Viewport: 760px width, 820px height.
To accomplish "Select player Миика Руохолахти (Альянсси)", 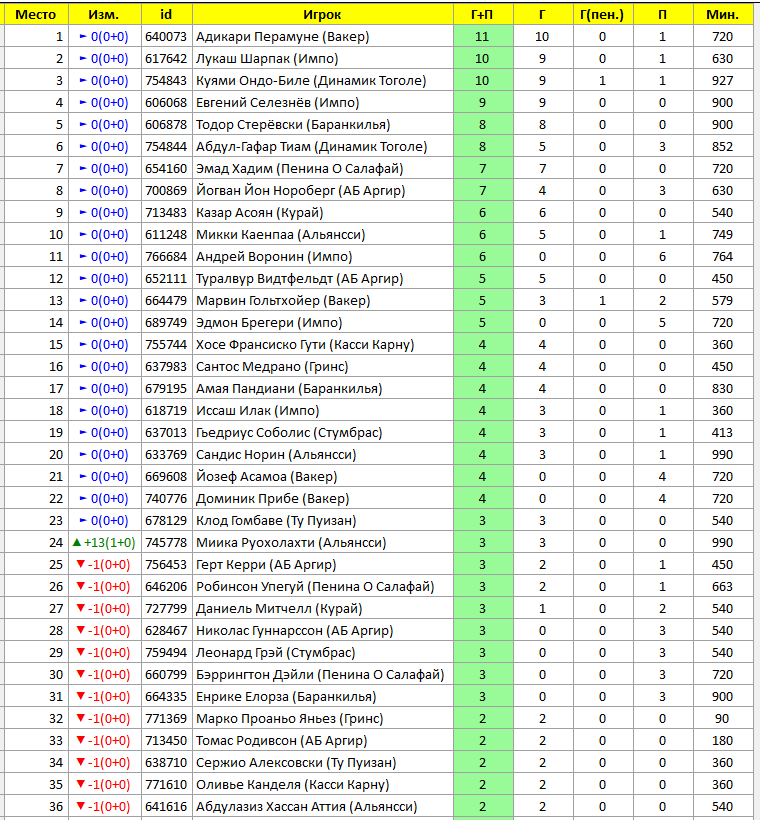I will click(291, 542).
